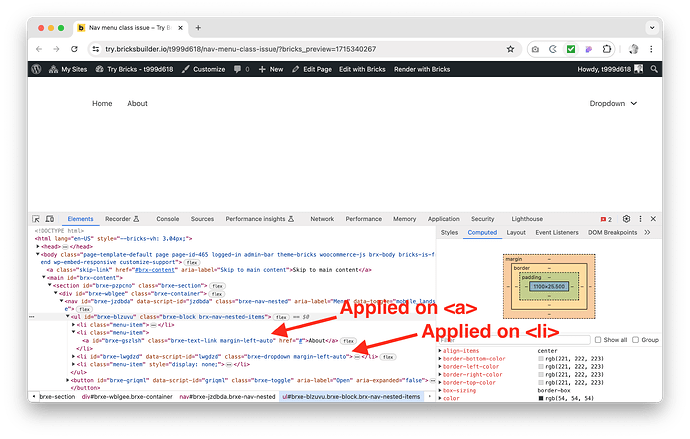Open DevTools customize three-dot menu
The height and width of the screenshot is (439, 690).
click(x=640, y=219)
